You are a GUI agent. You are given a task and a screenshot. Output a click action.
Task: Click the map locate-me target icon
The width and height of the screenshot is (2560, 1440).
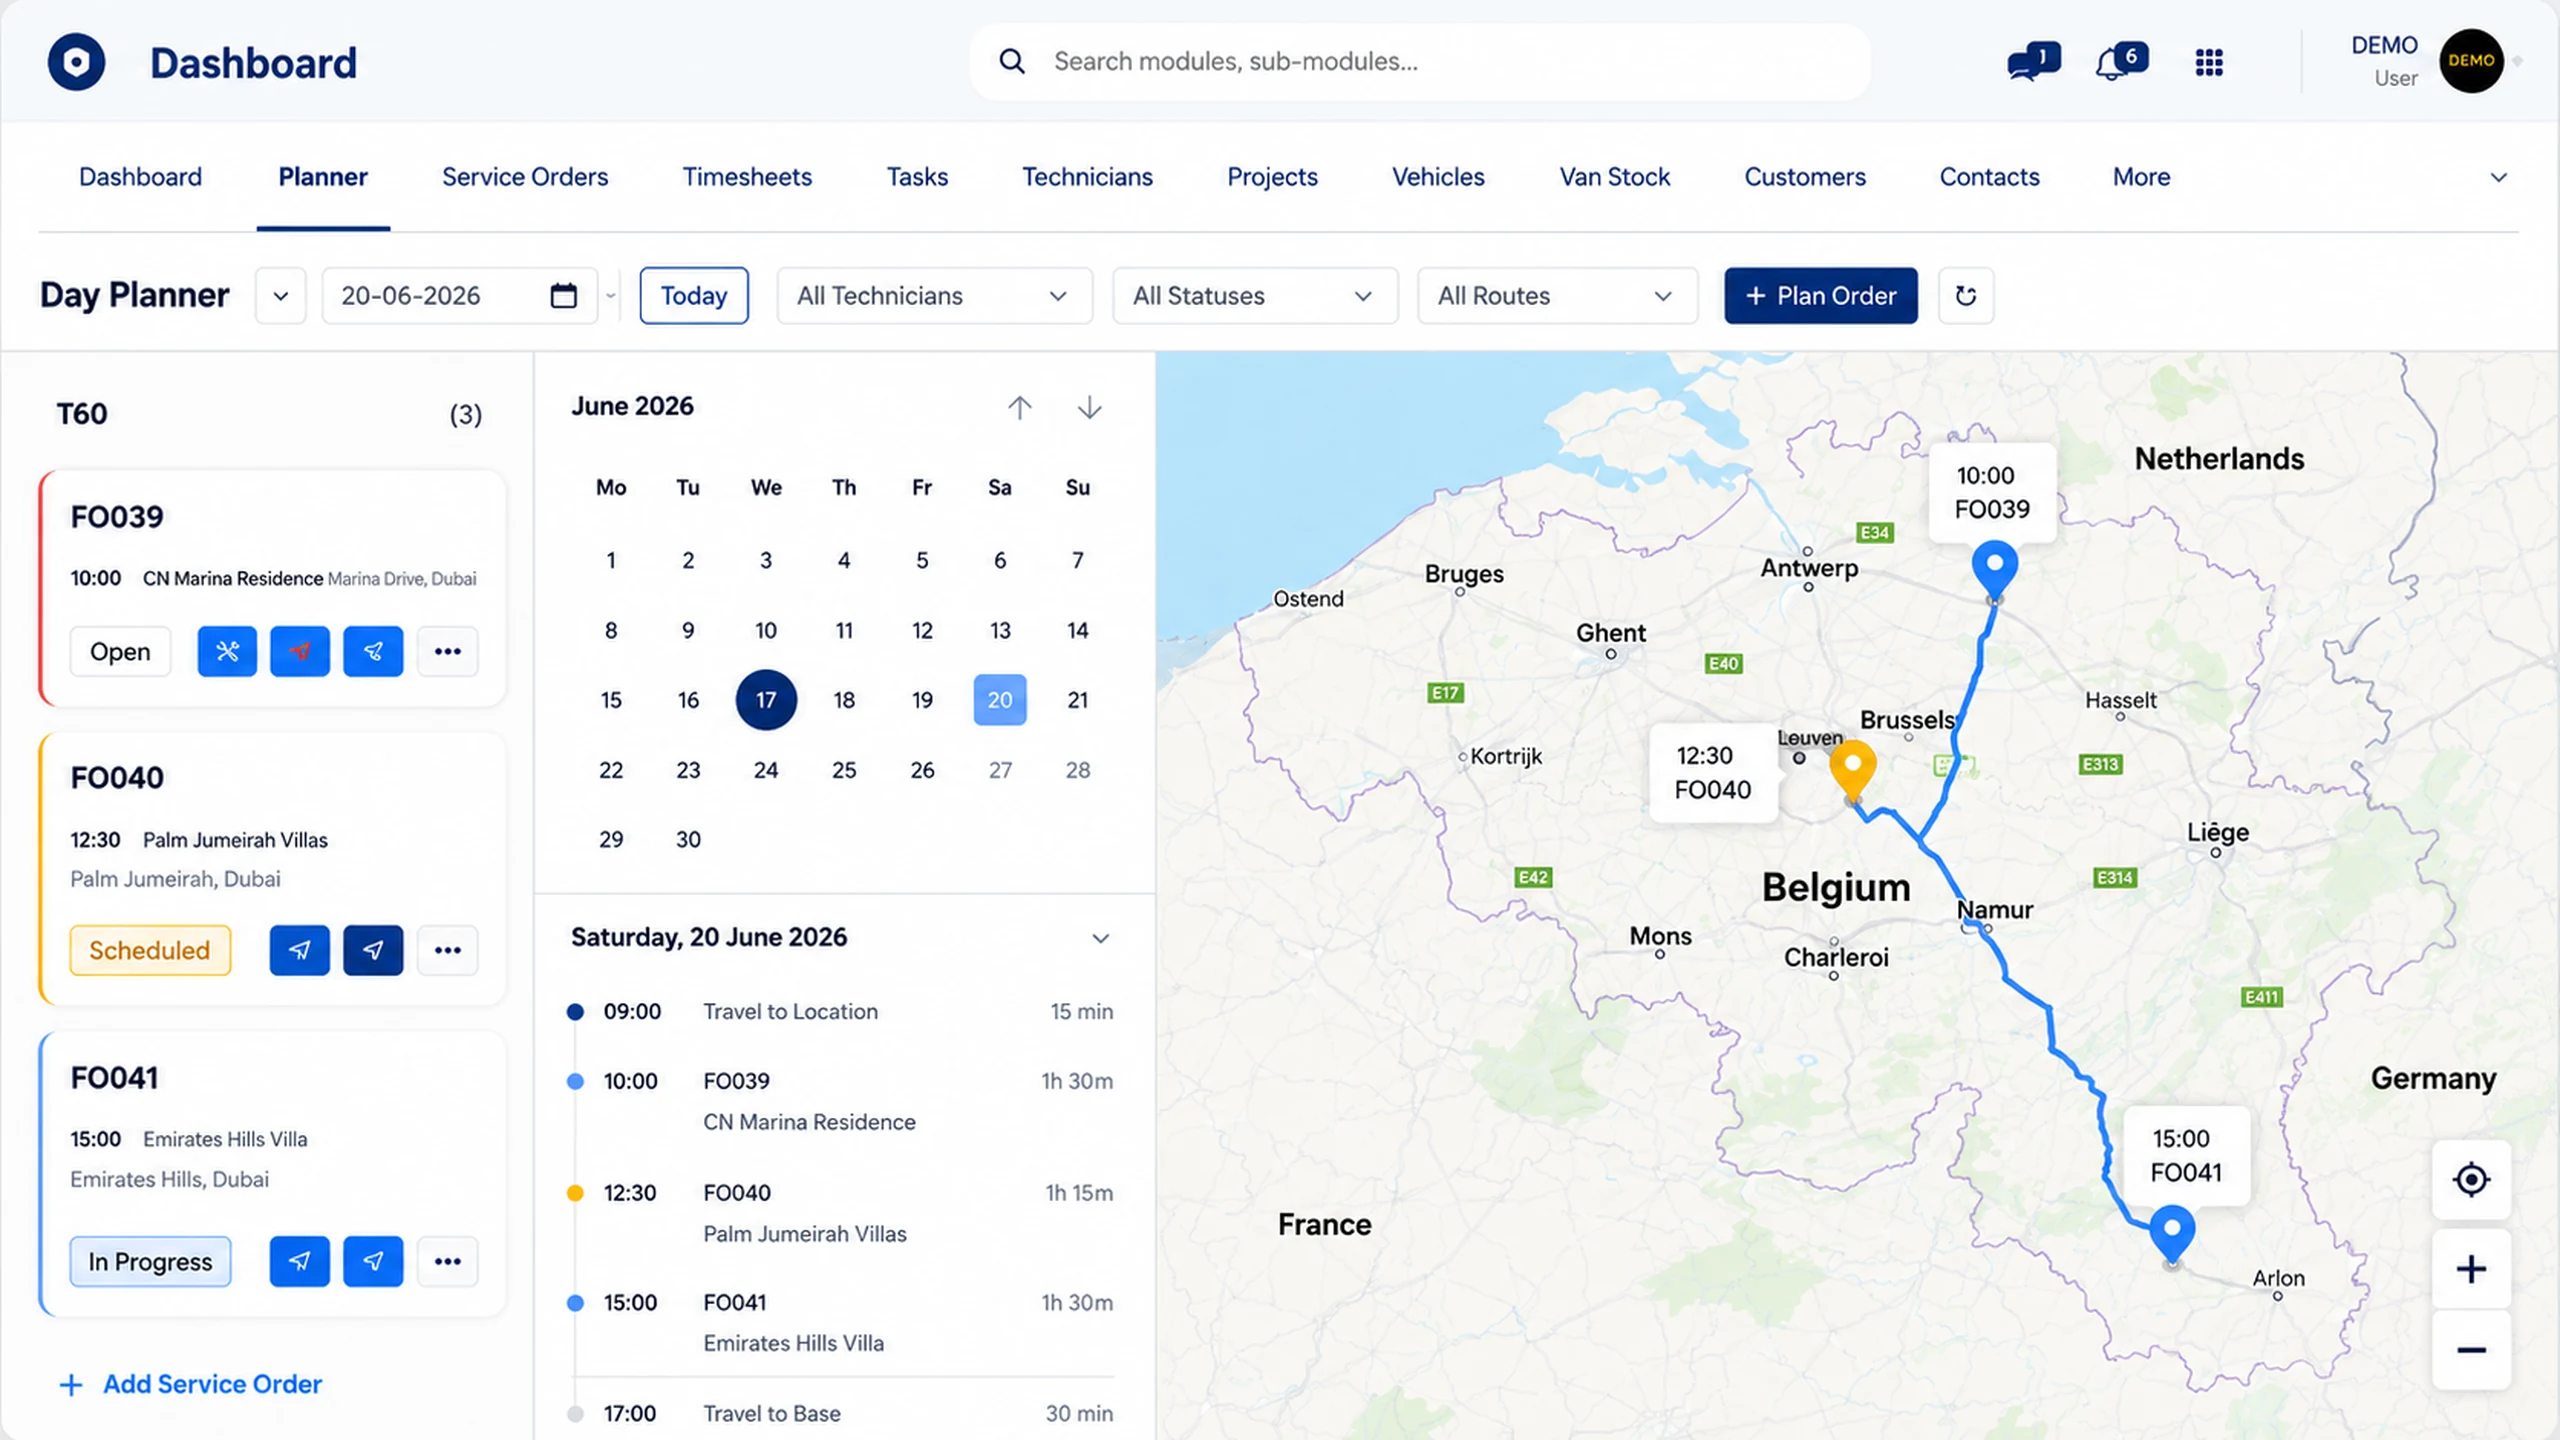[2471, 1180]
